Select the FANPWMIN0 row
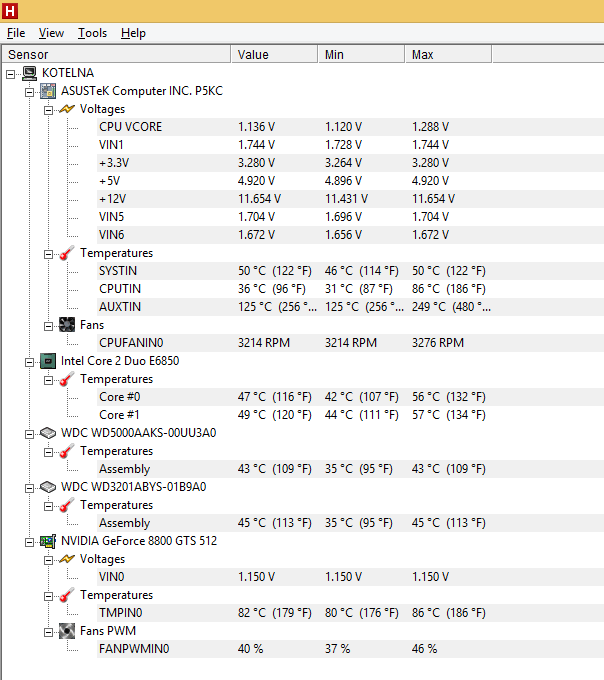This screenshot has height=680, width=604. pyautogui.click(x=350, y=649)
